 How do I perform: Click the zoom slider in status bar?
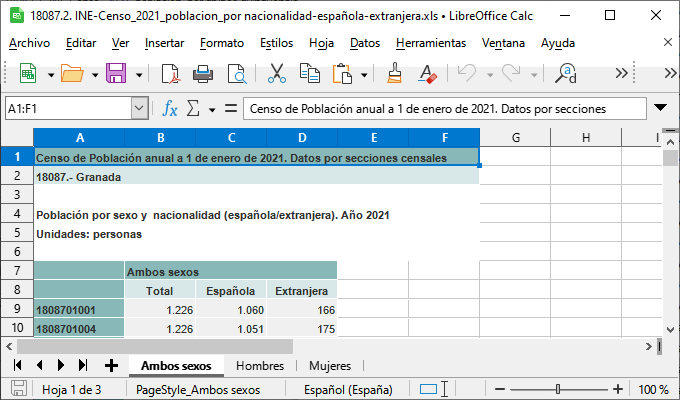click(x=560, y=389)
